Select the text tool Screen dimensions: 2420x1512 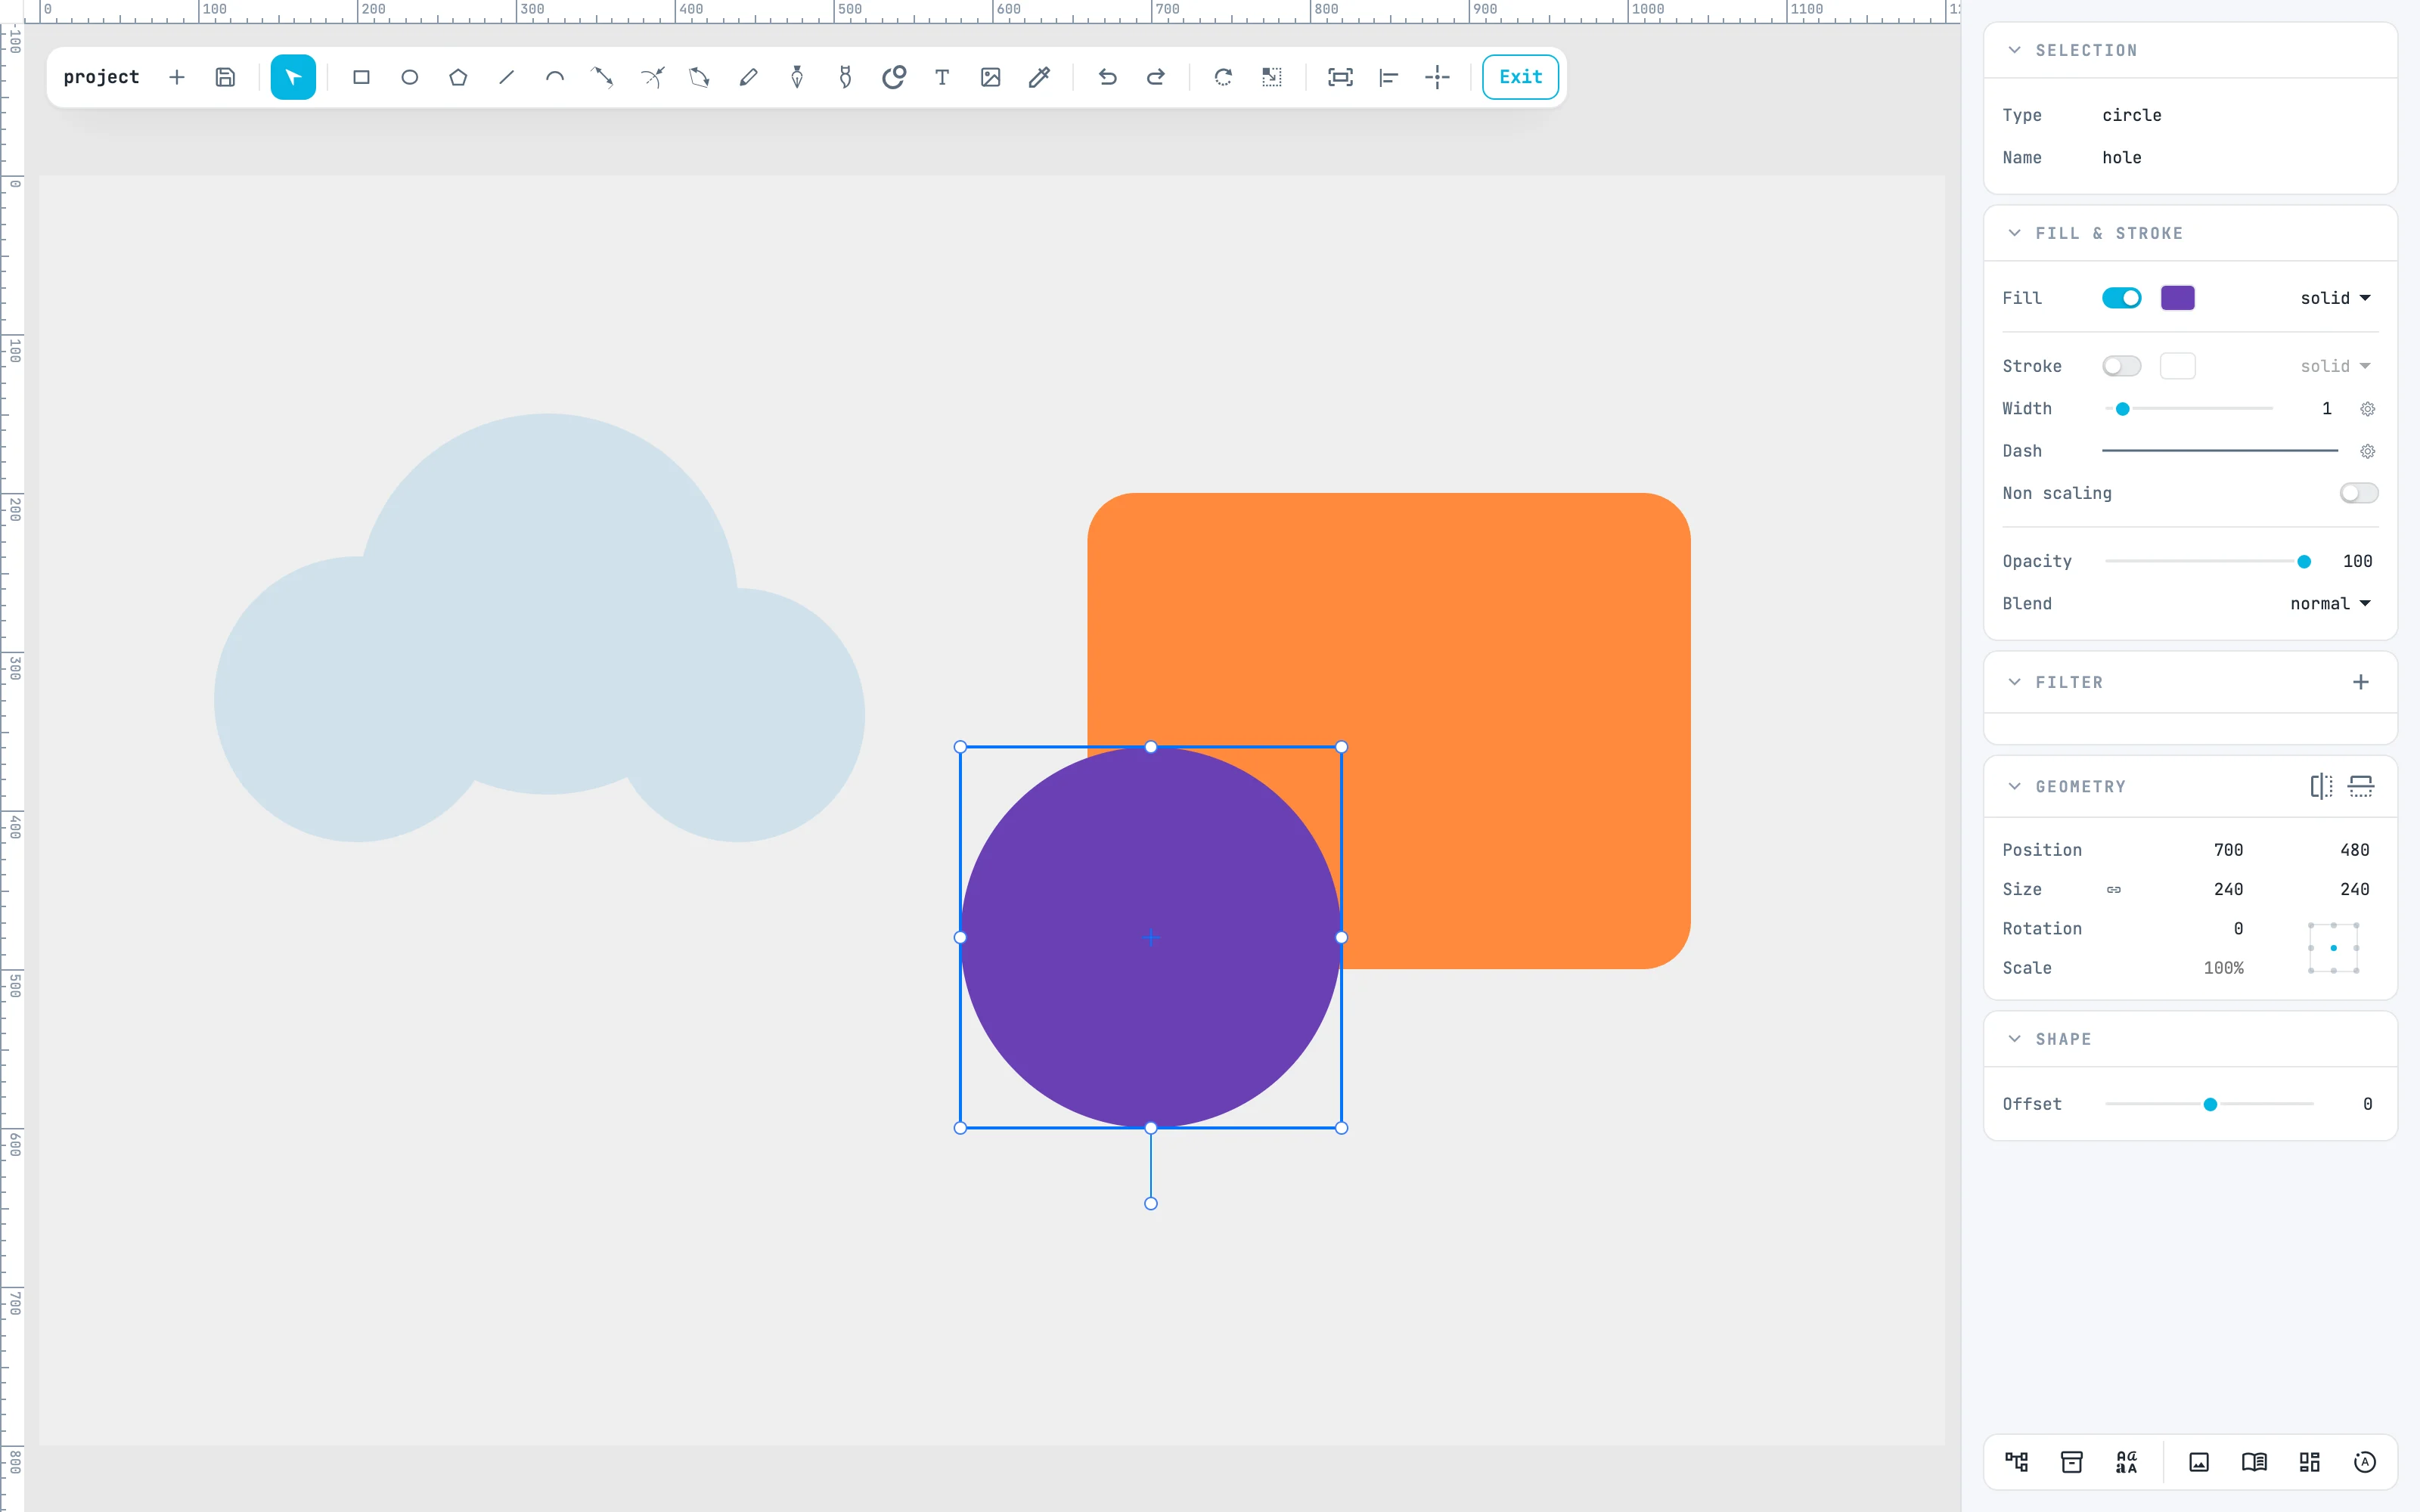click(x=942, y=77)
